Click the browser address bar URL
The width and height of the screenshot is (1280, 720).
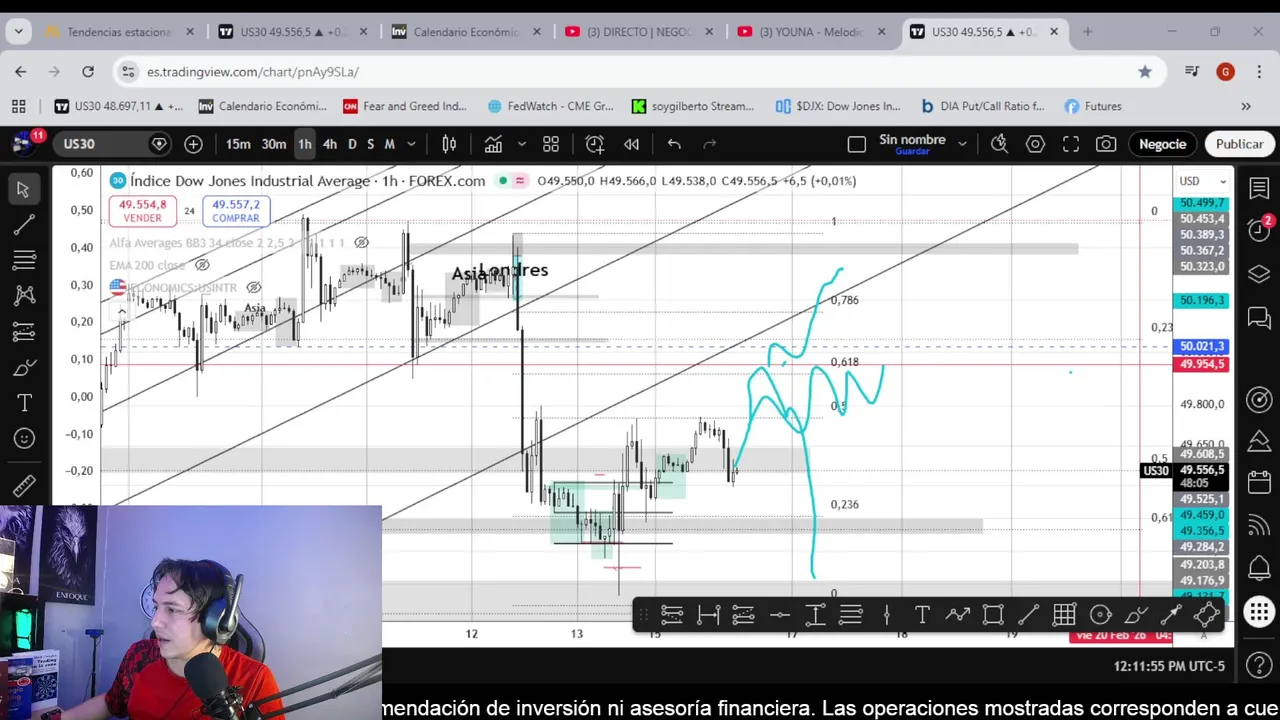[x=252, y=72]
